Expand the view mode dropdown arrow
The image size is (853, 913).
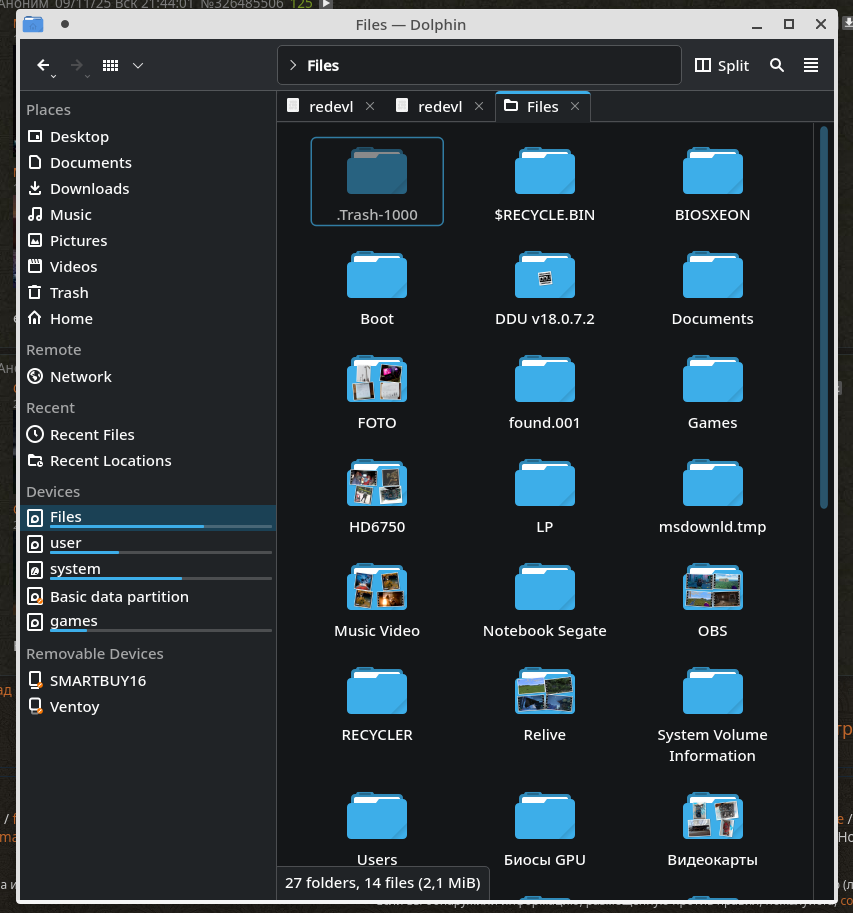138,65
